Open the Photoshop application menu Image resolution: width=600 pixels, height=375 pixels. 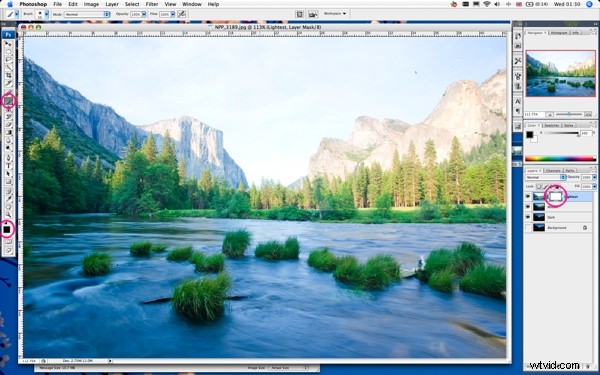coord(33,4)
